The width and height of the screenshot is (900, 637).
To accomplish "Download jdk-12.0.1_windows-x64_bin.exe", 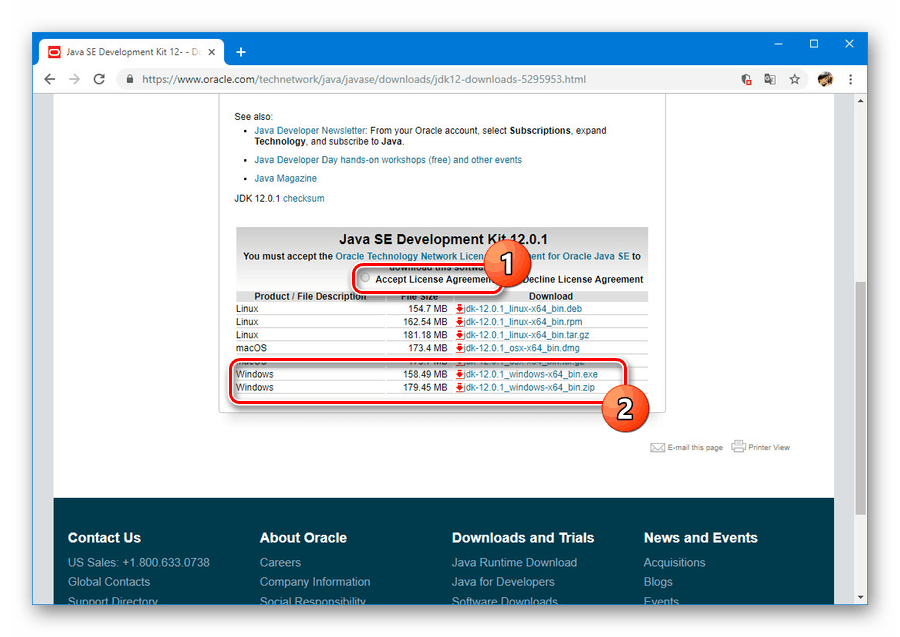I will coord(531,374).
